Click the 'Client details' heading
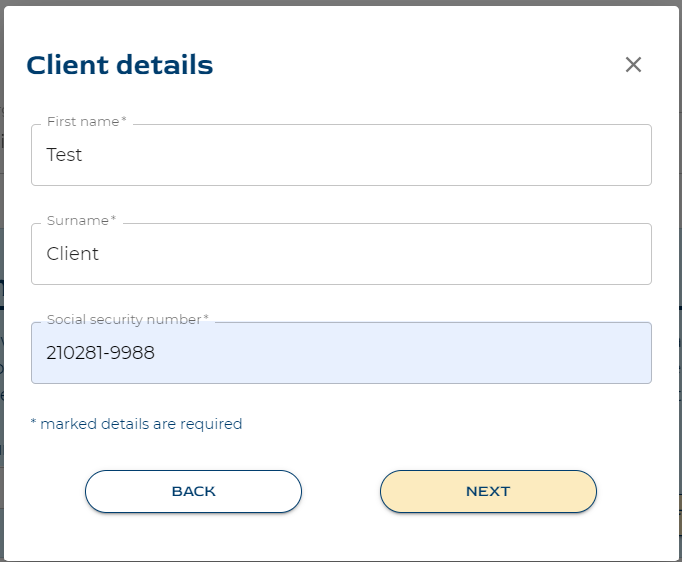Viewport: 682px width, 562px height. point(120,65)
